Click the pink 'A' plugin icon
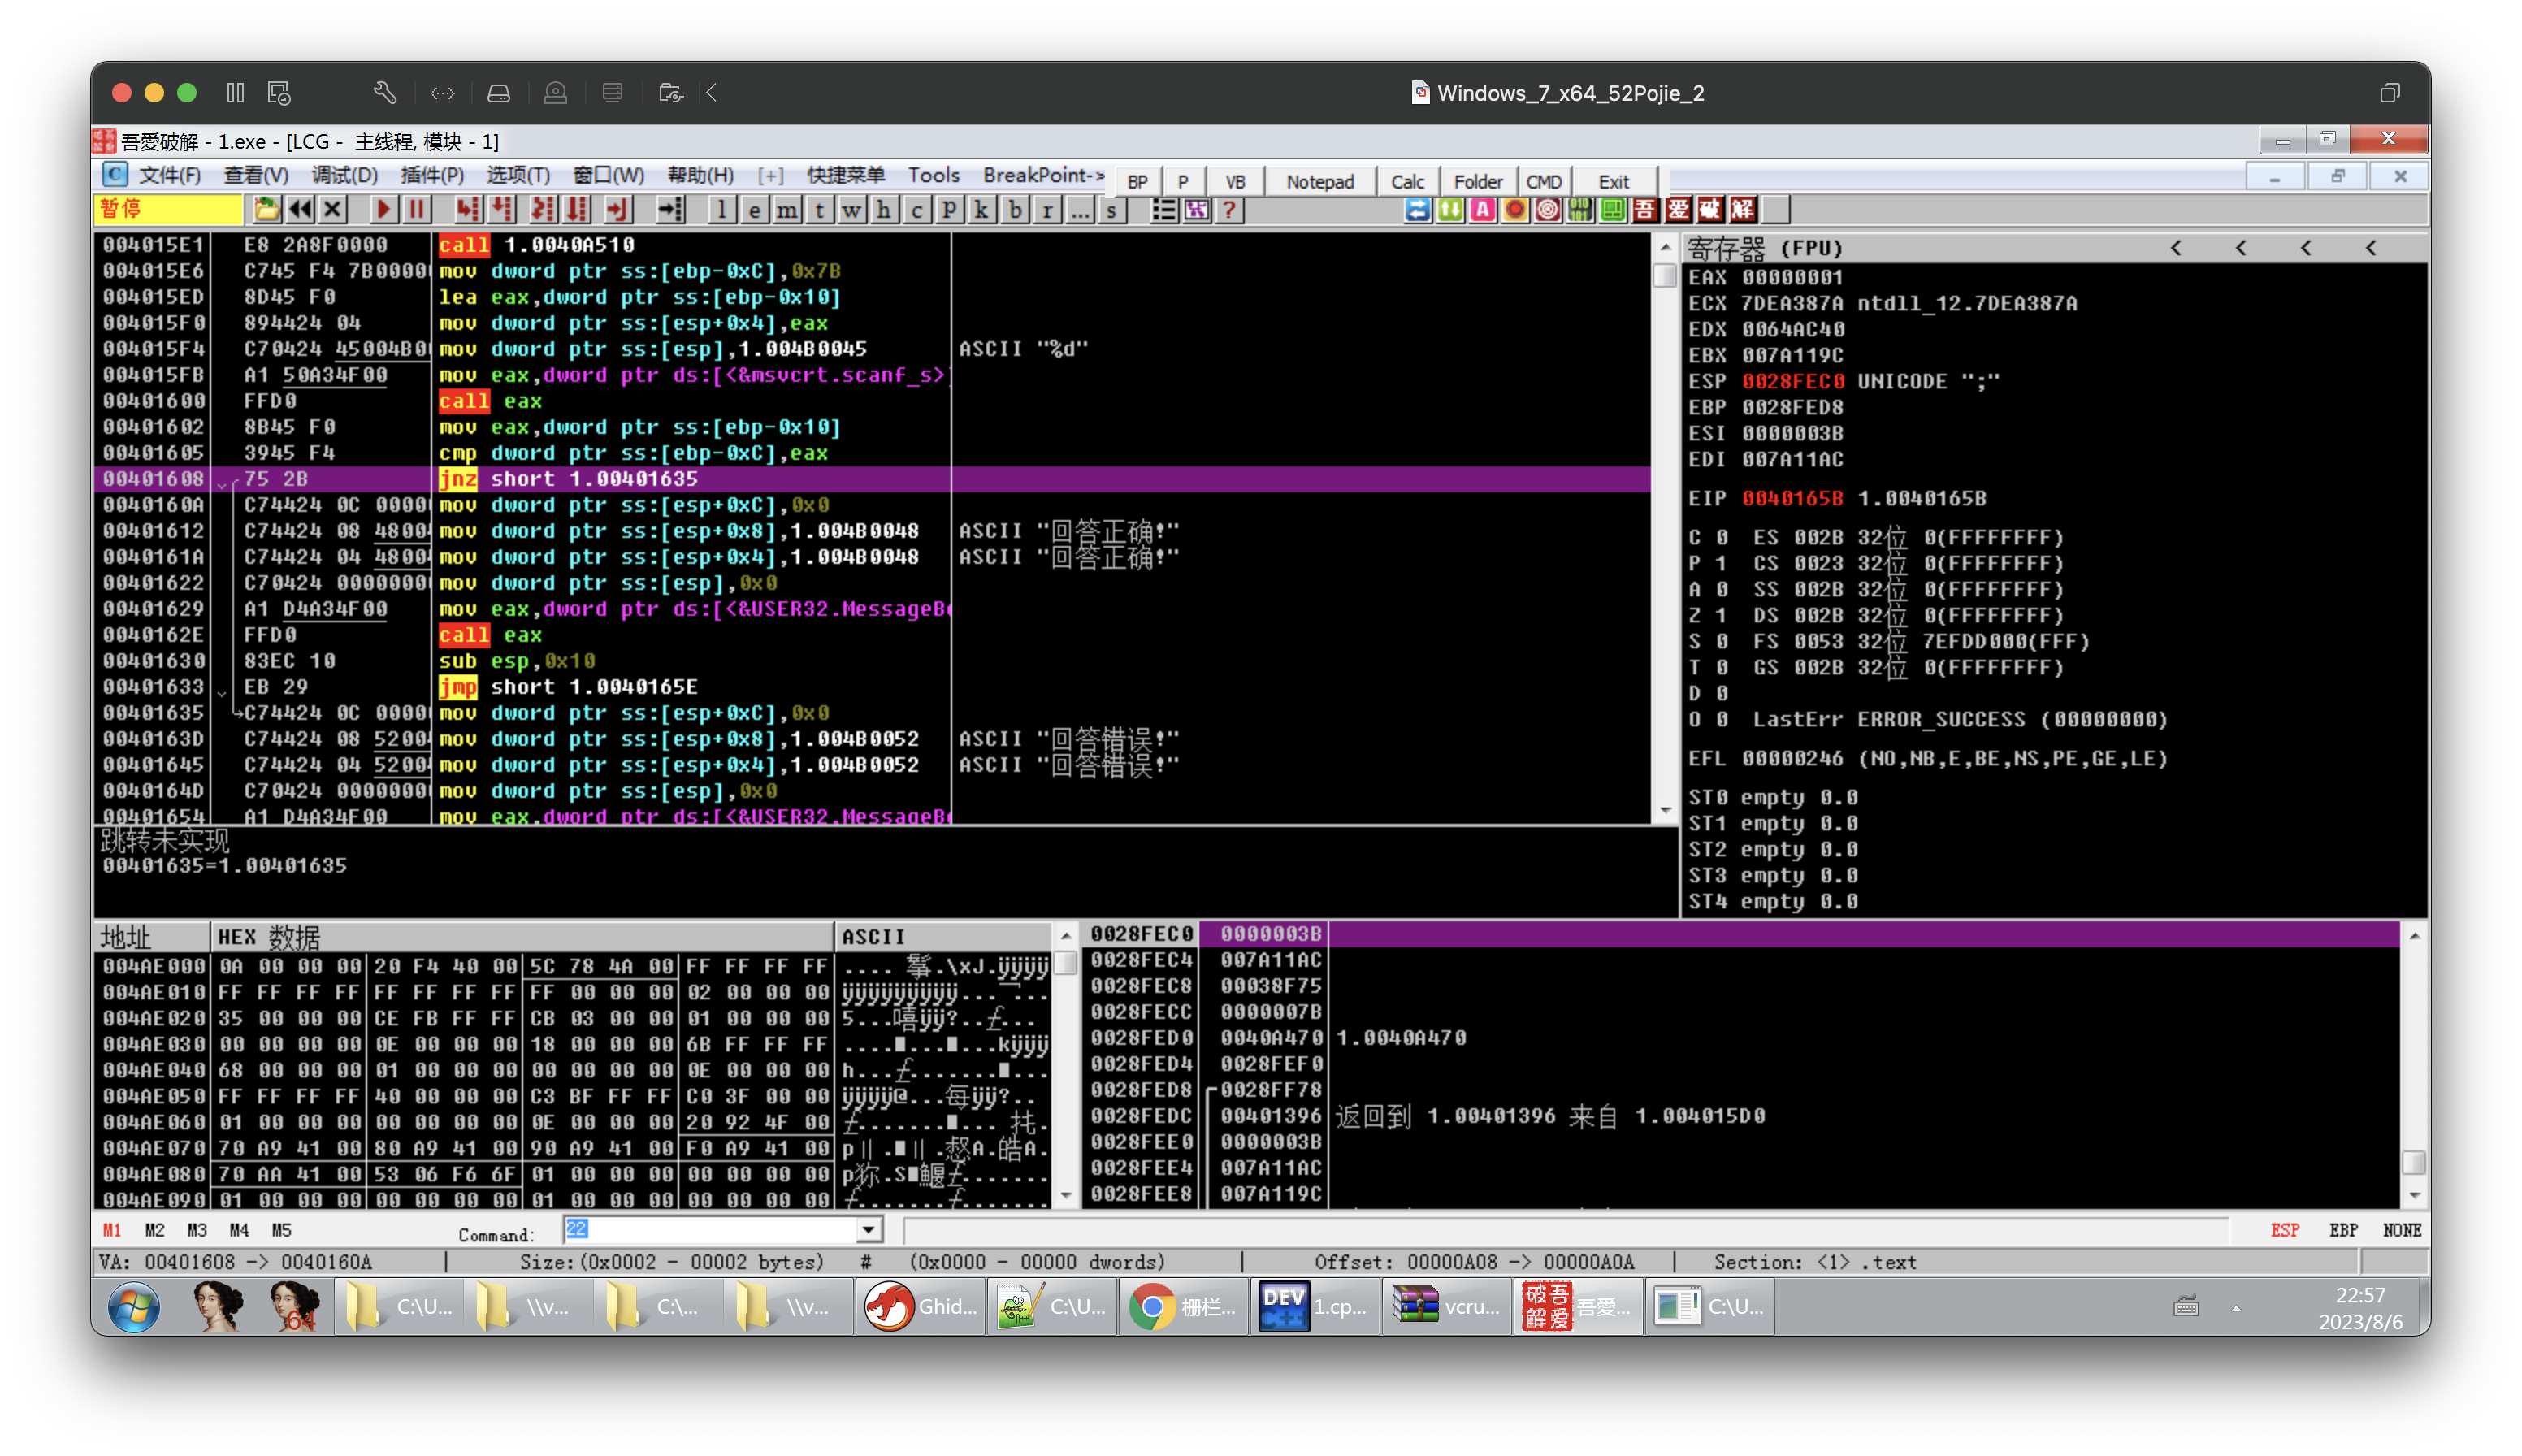2522x1456 pixels. click(x=1482, y=210)
